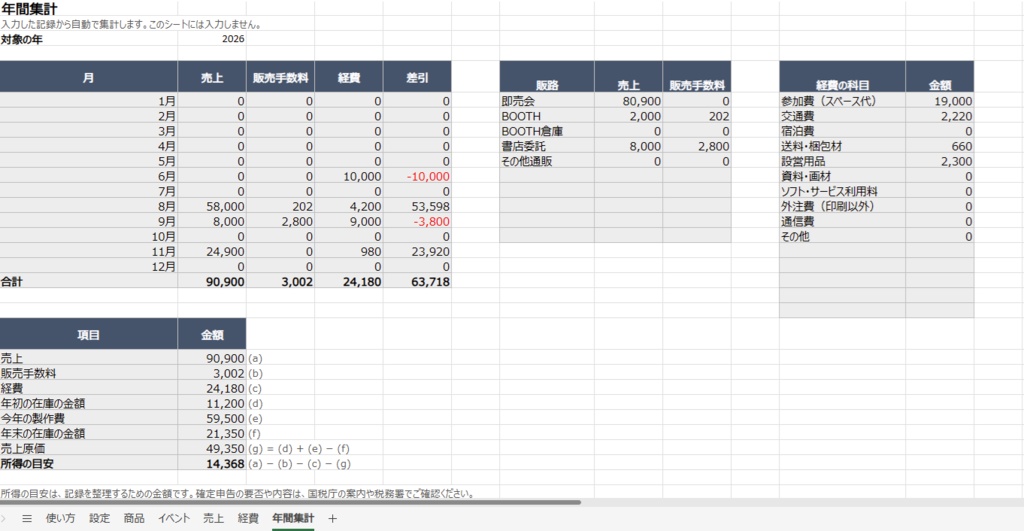Add a new sheet with plus icon
This screenshot has height=531, width=1024.
pos(332,519)
